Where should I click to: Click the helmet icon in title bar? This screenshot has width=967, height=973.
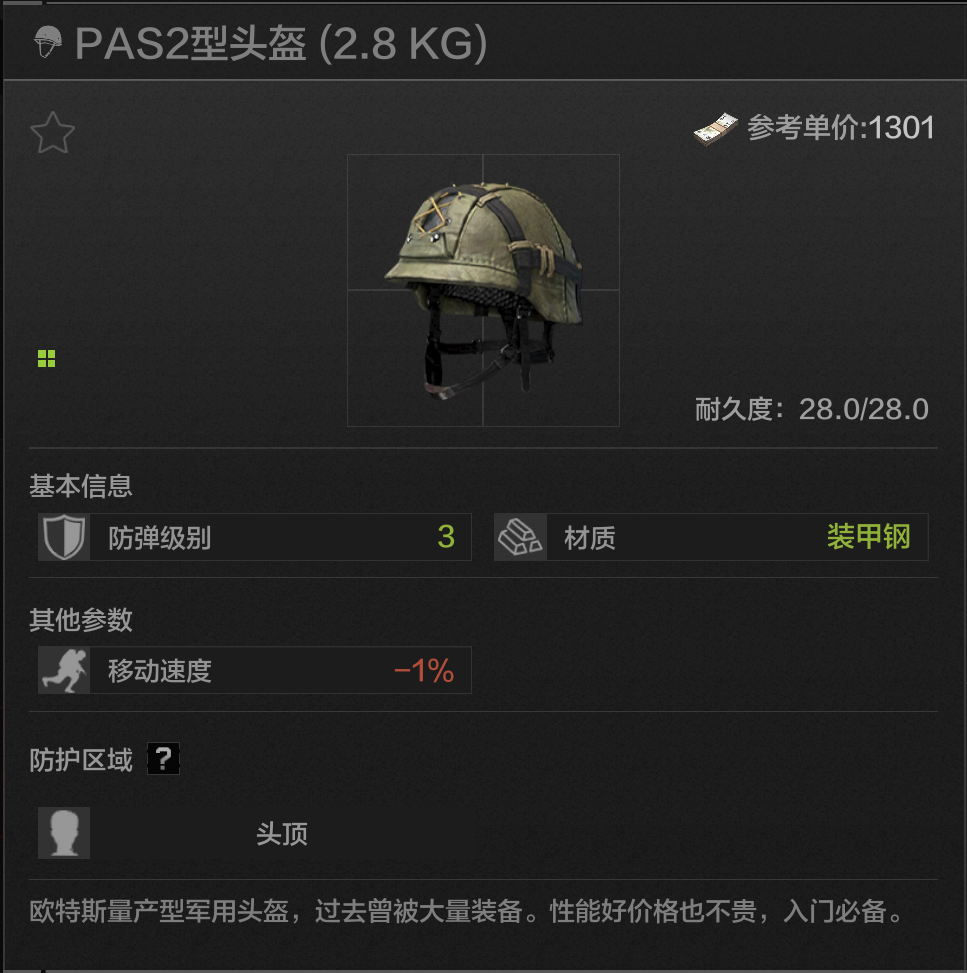[x=48, y=42]
